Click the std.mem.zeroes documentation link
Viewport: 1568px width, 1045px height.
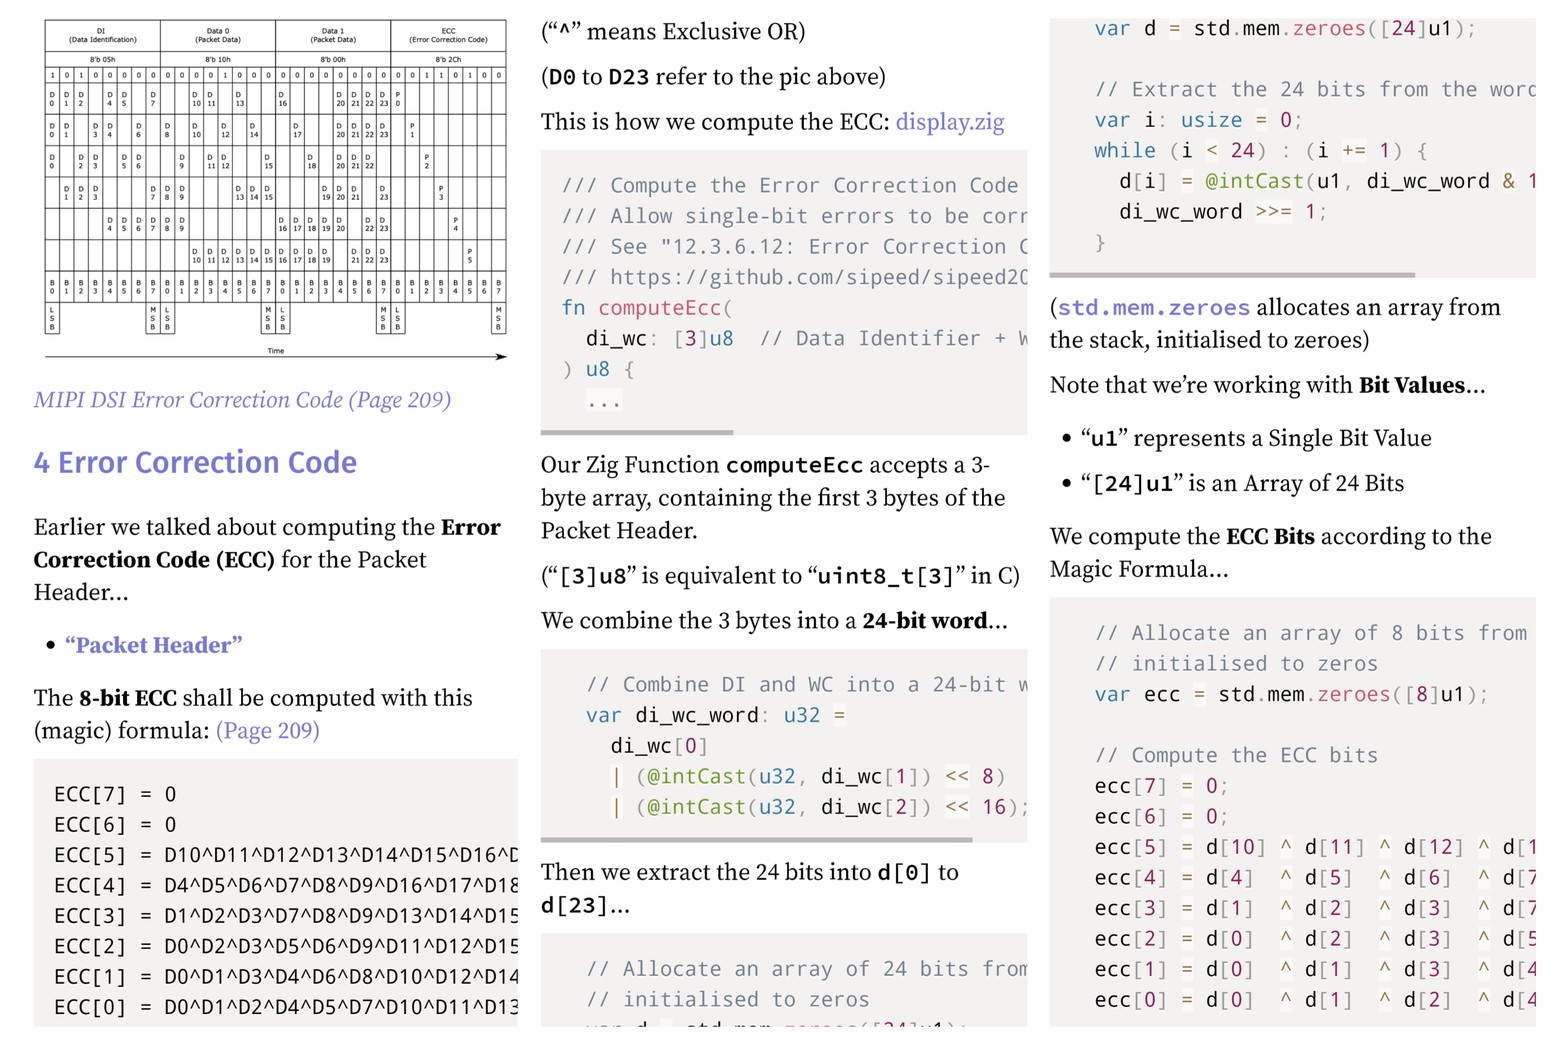pos(1153,308)
